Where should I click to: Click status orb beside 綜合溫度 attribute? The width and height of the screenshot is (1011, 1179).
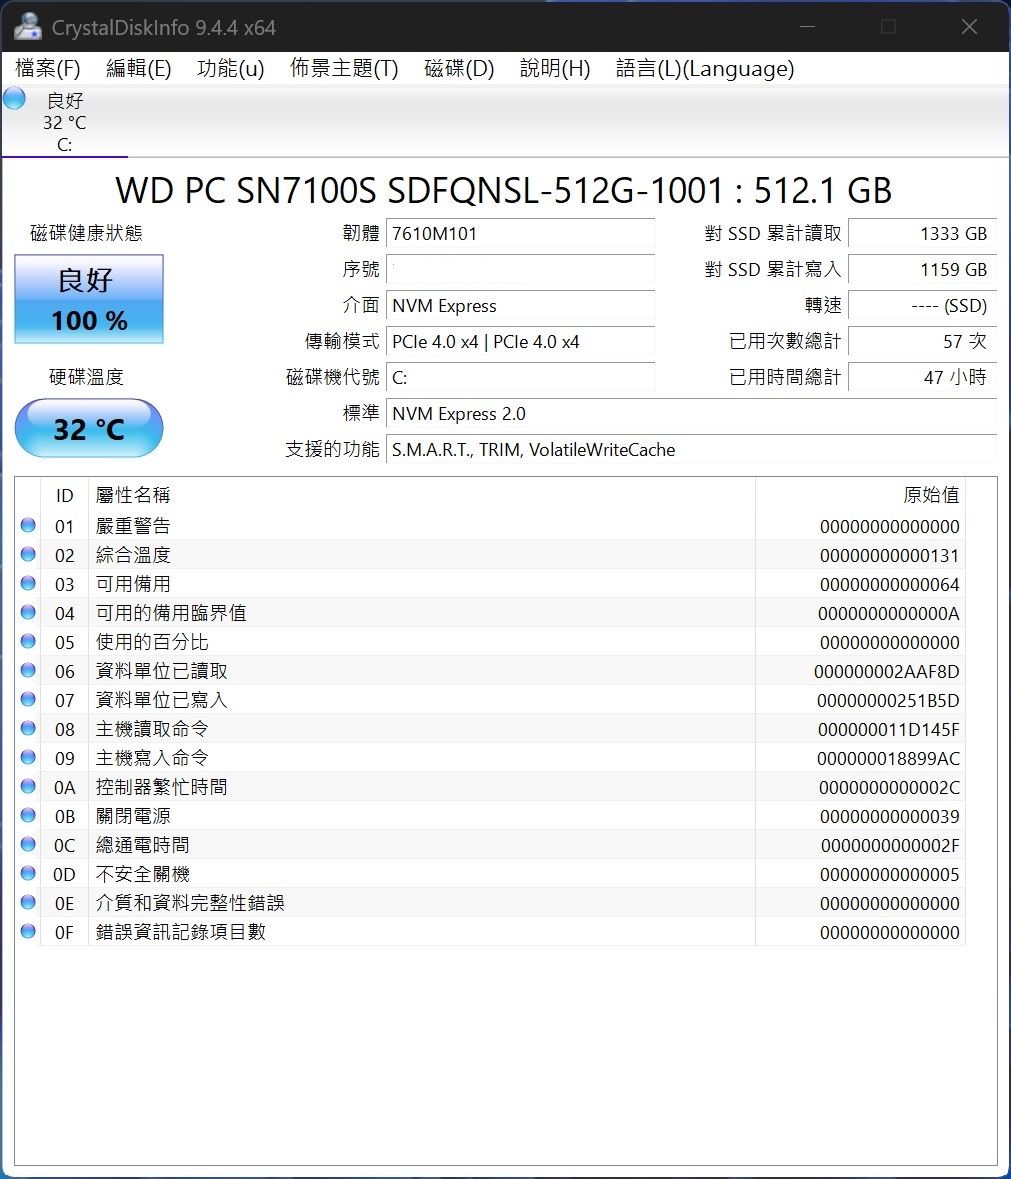pos(28,555)
